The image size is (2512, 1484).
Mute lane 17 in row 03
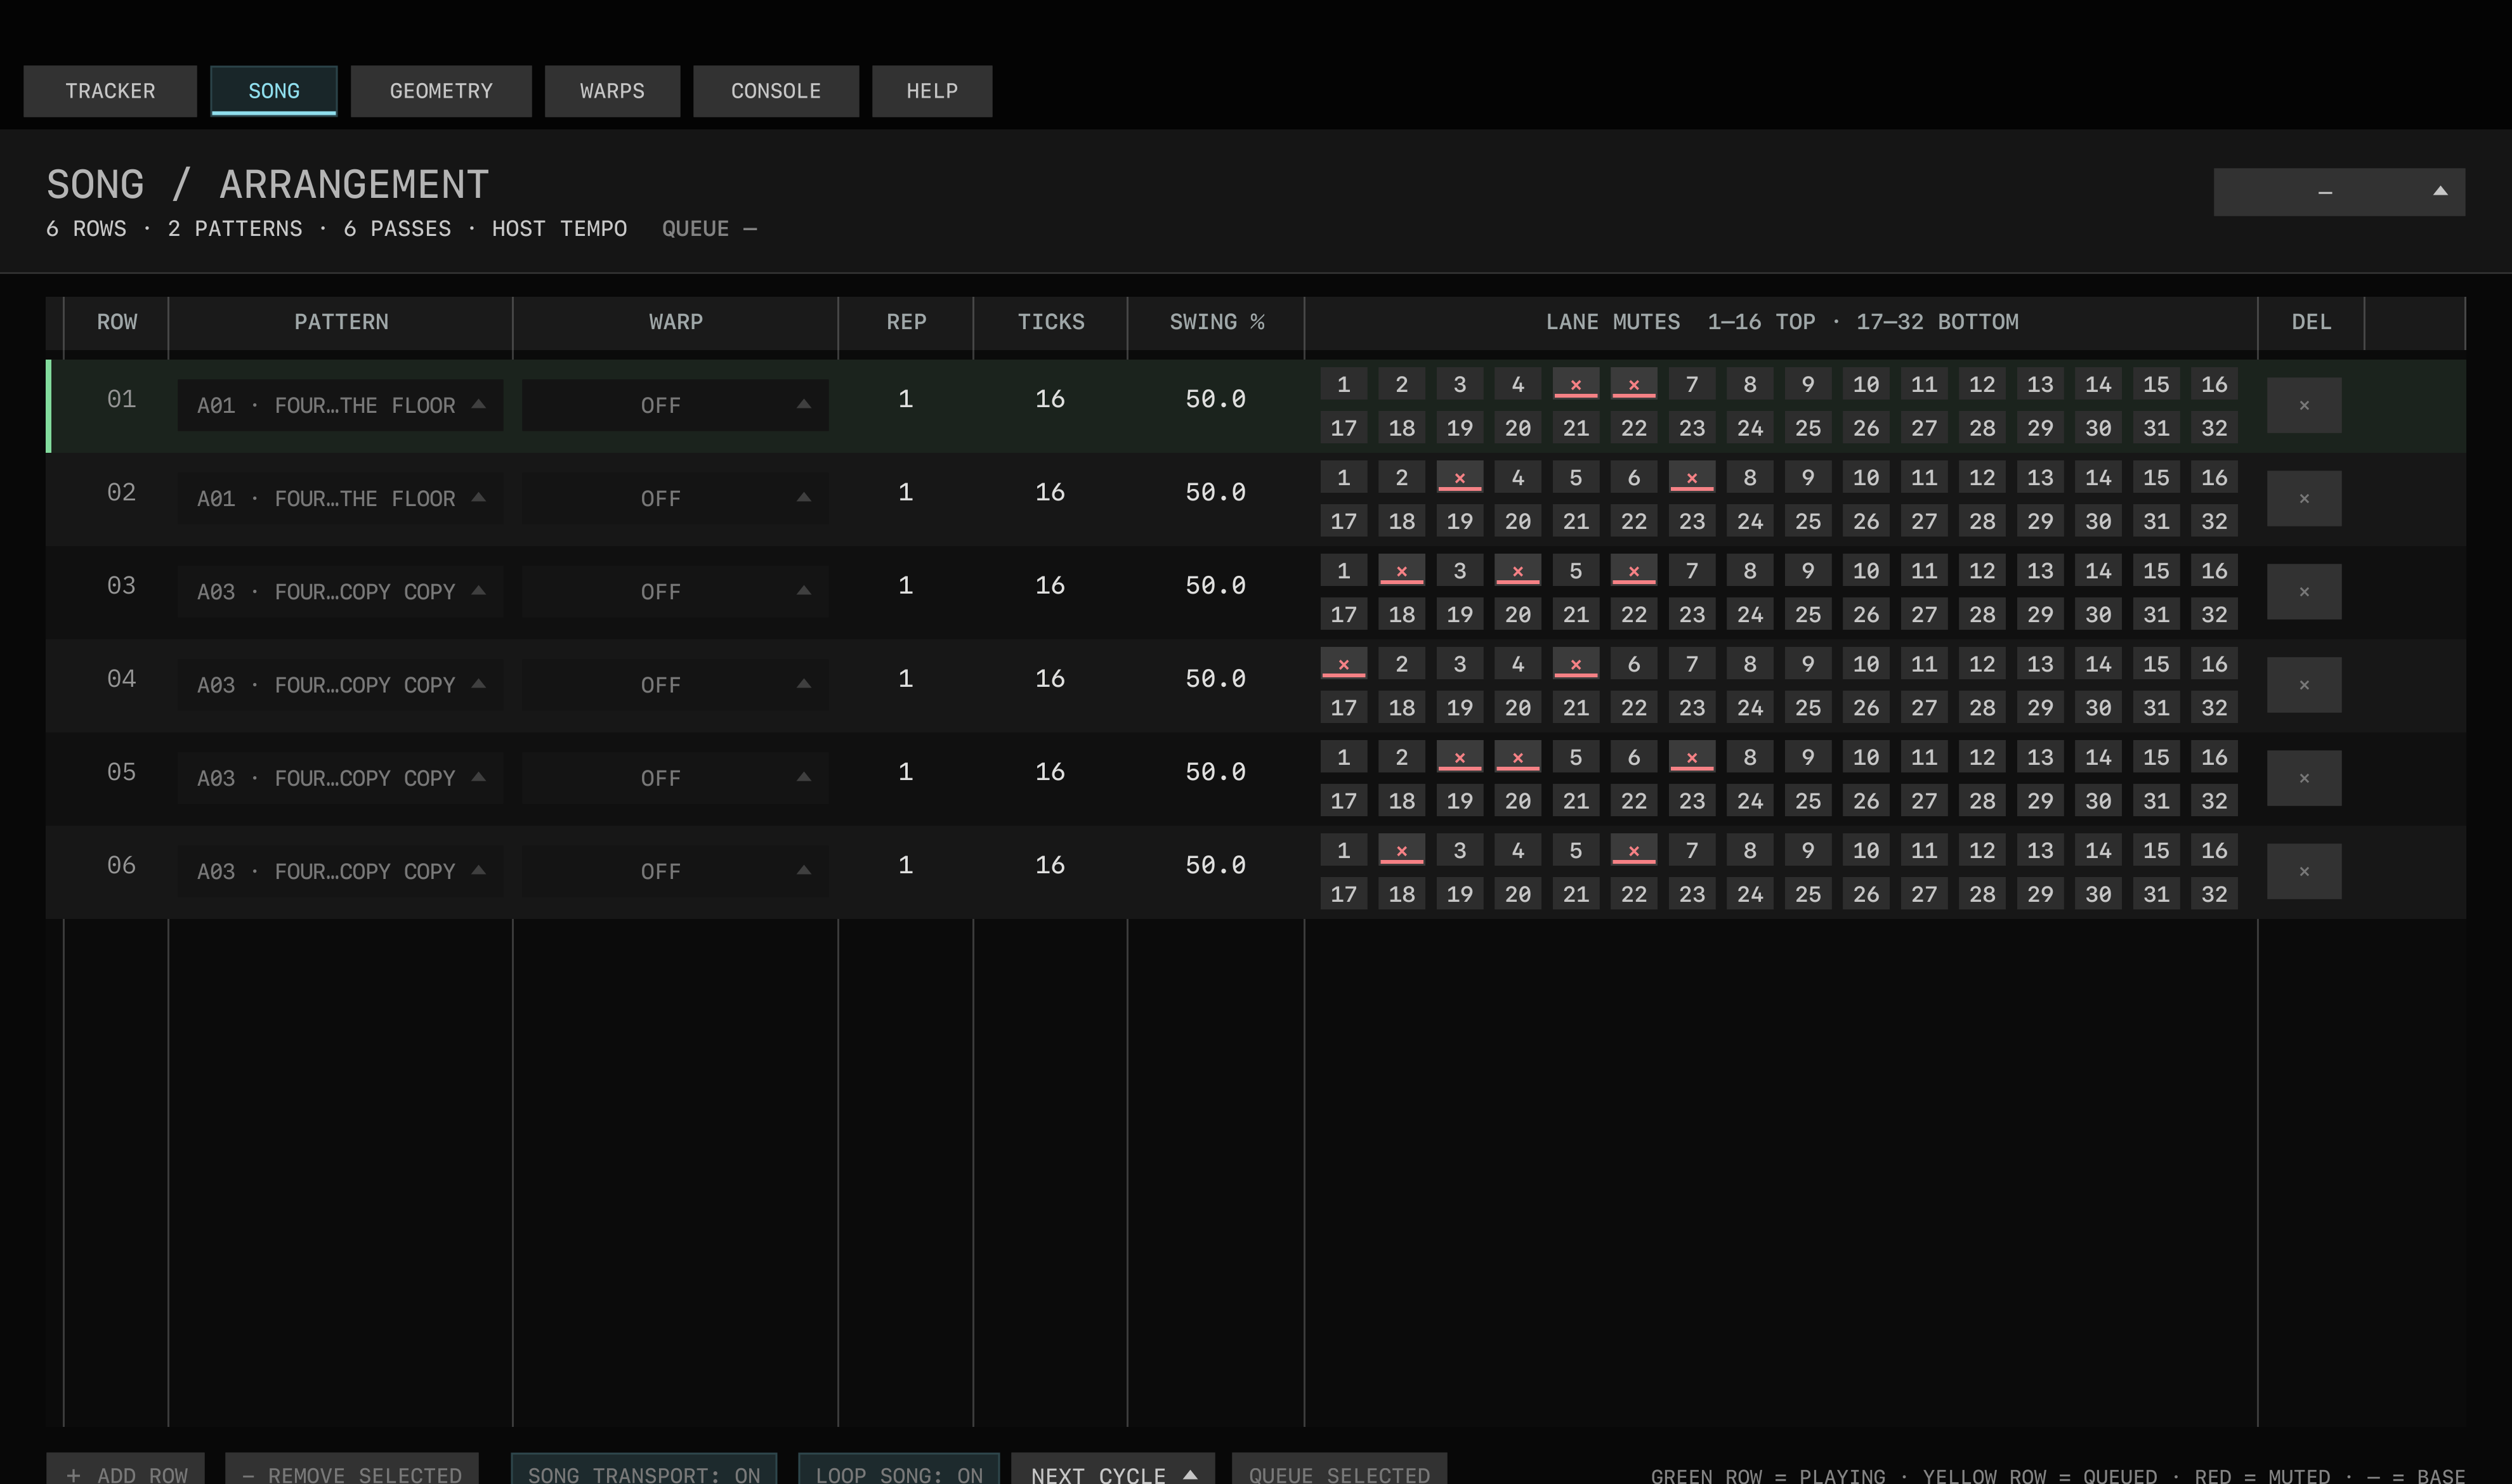pos(1343,614)
